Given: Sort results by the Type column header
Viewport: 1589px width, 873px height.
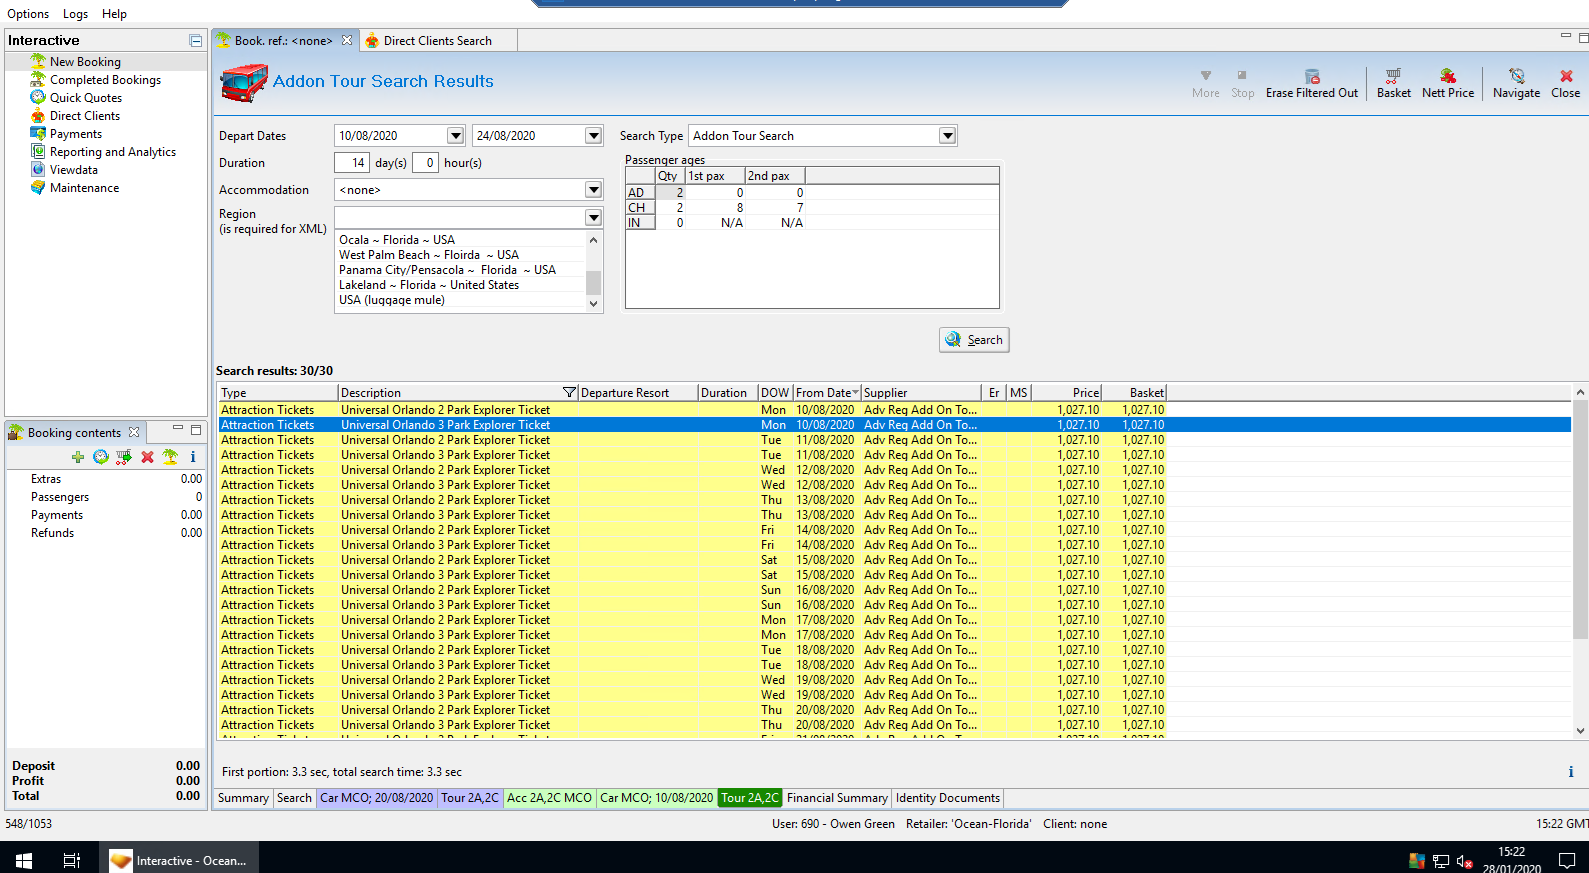Looking at the screenshot, I should [x=278, y=393].
